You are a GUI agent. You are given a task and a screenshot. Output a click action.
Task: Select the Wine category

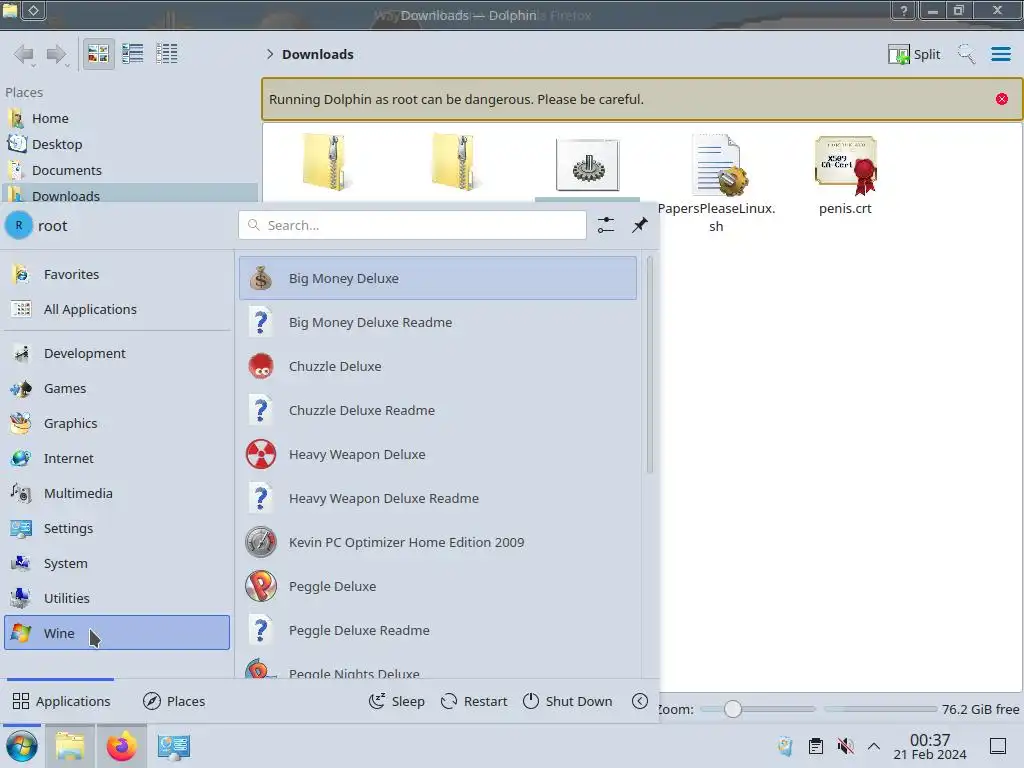tap(117, 633)
